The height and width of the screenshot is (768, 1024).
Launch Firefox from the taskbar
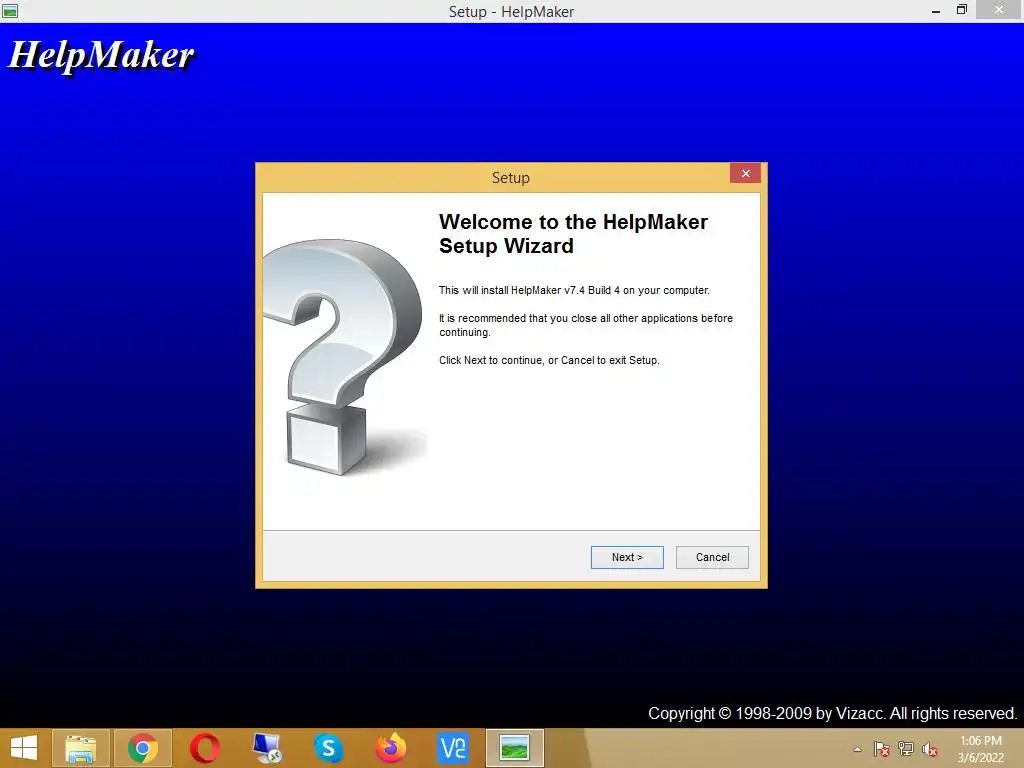tap(391, 748)
